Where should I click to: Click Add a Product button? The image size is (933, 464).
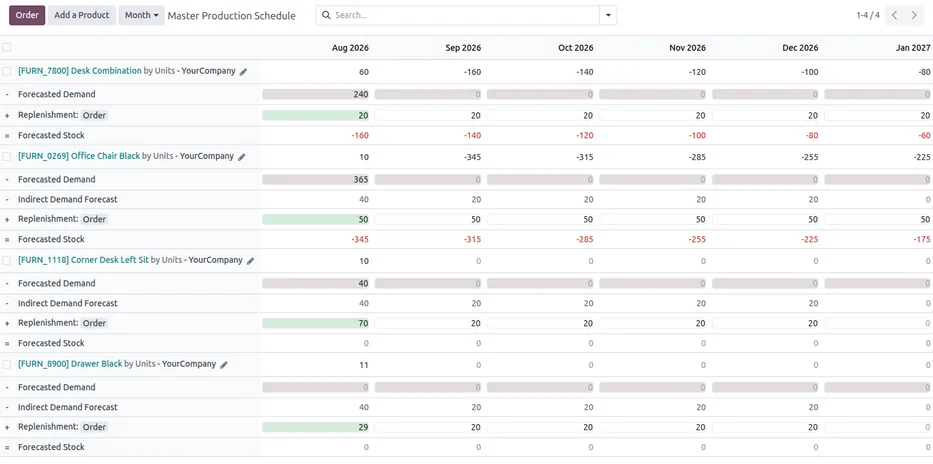[82, 15]
